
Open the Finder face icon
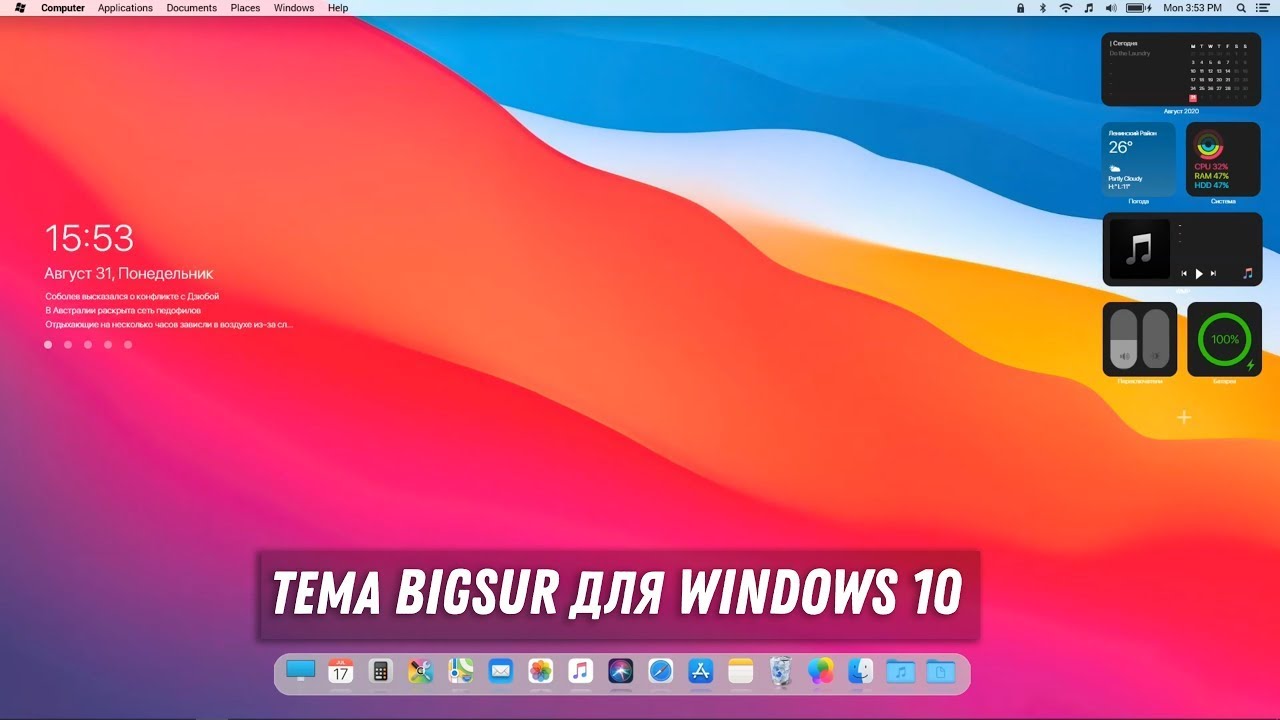(860, 671)
